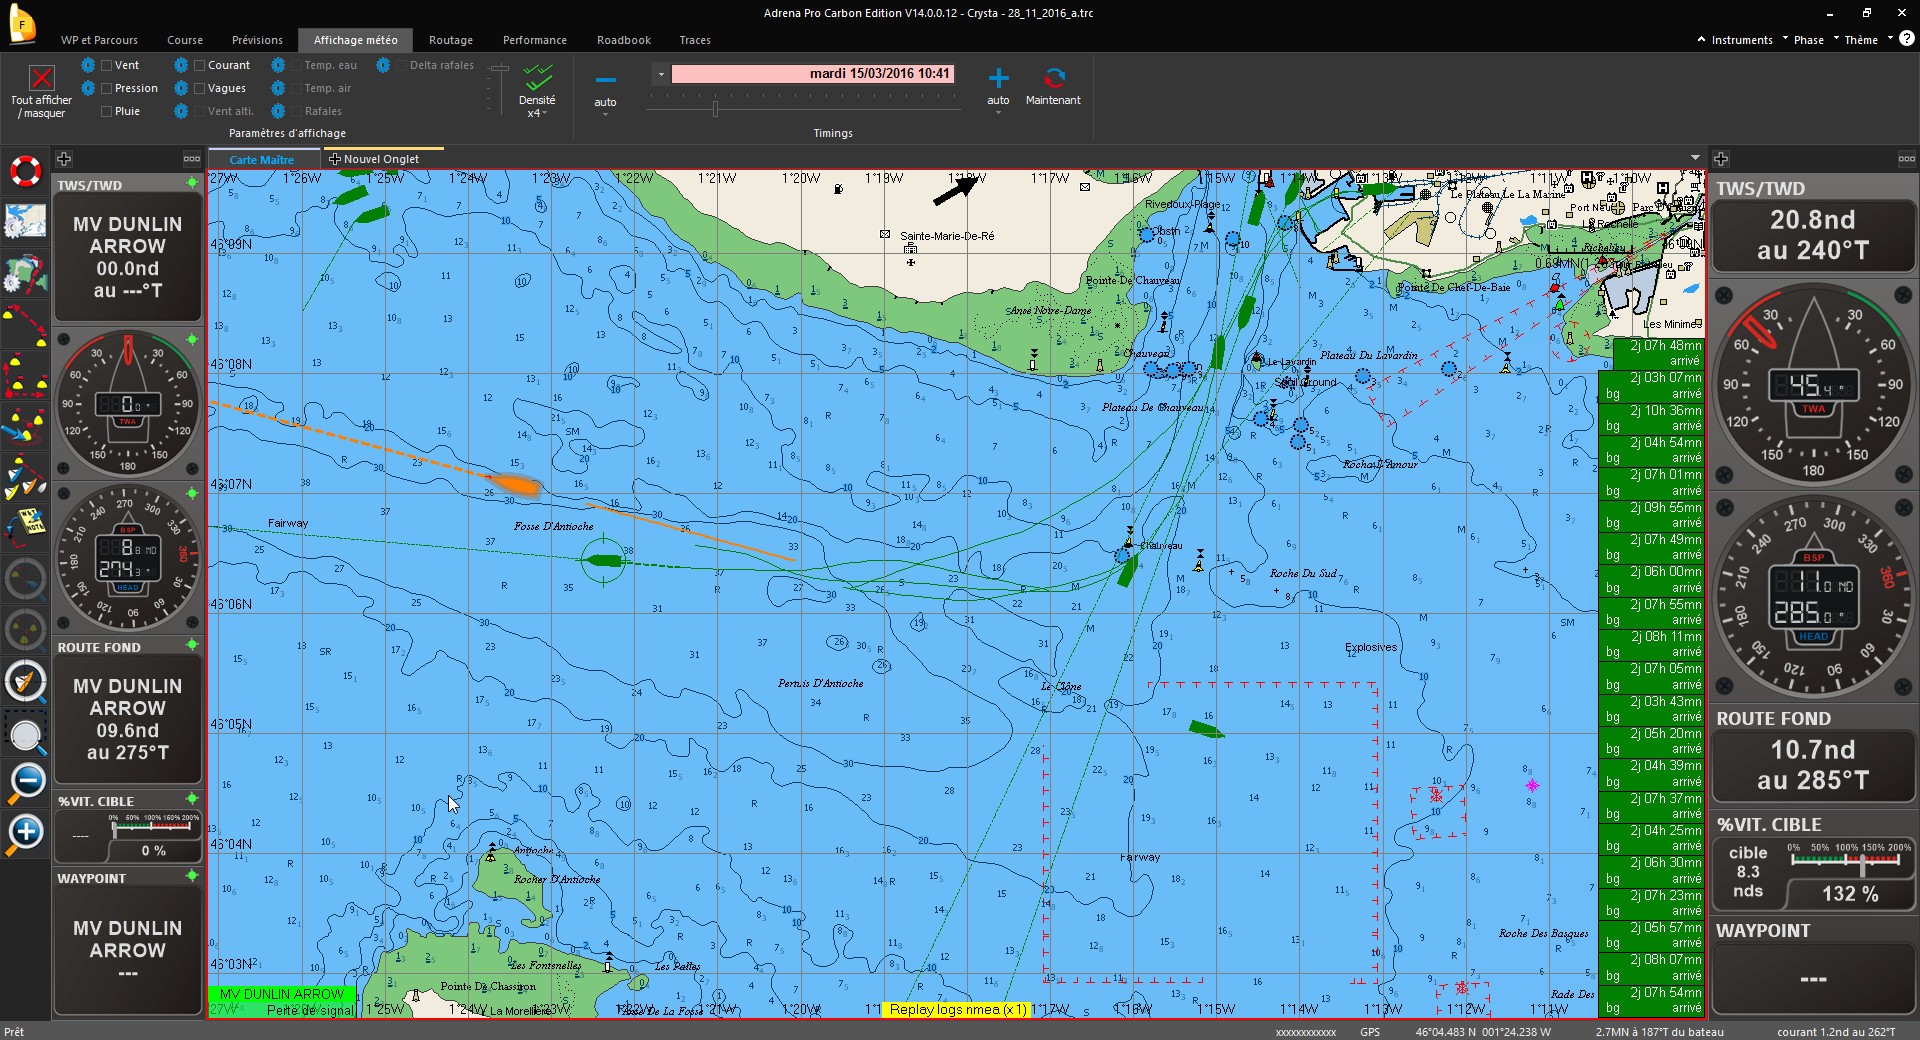Viewport: 1920px width, 1040px height.
Task: Switch to the Prévisions tab
Action: click(257, 40)
